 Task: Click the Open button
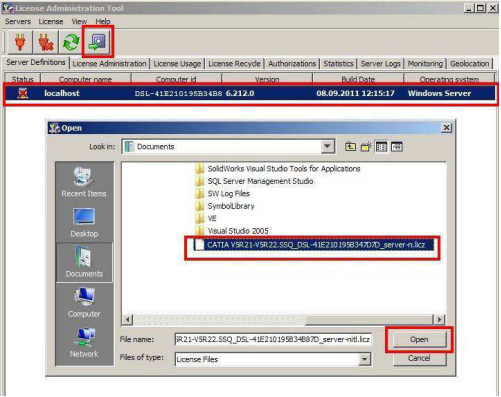(x=419, y=339)
